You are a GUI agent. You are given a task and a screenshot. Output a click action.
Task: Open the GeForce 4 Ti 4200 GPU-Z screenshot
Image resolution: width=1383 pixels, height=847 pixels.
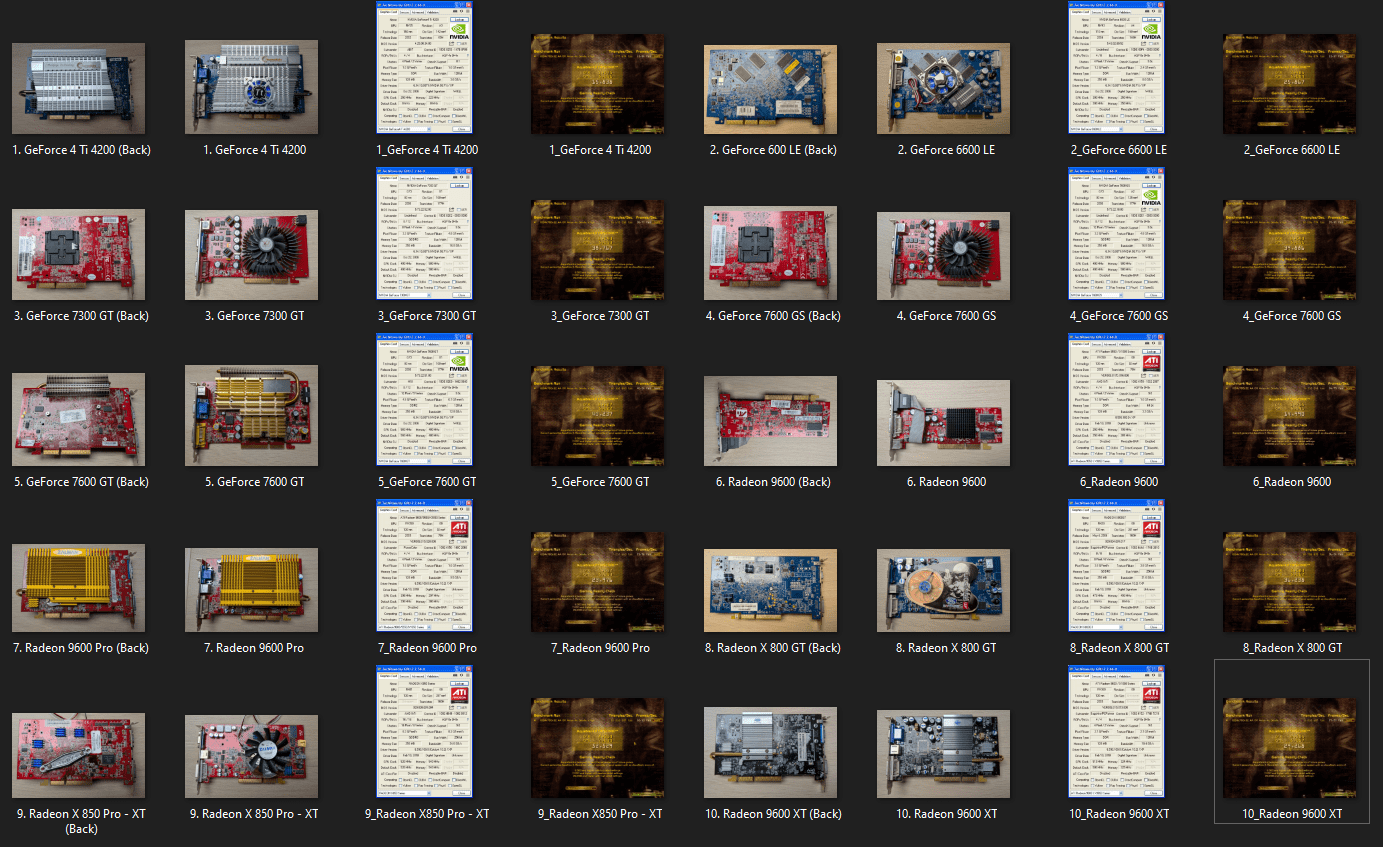[424, 68]
